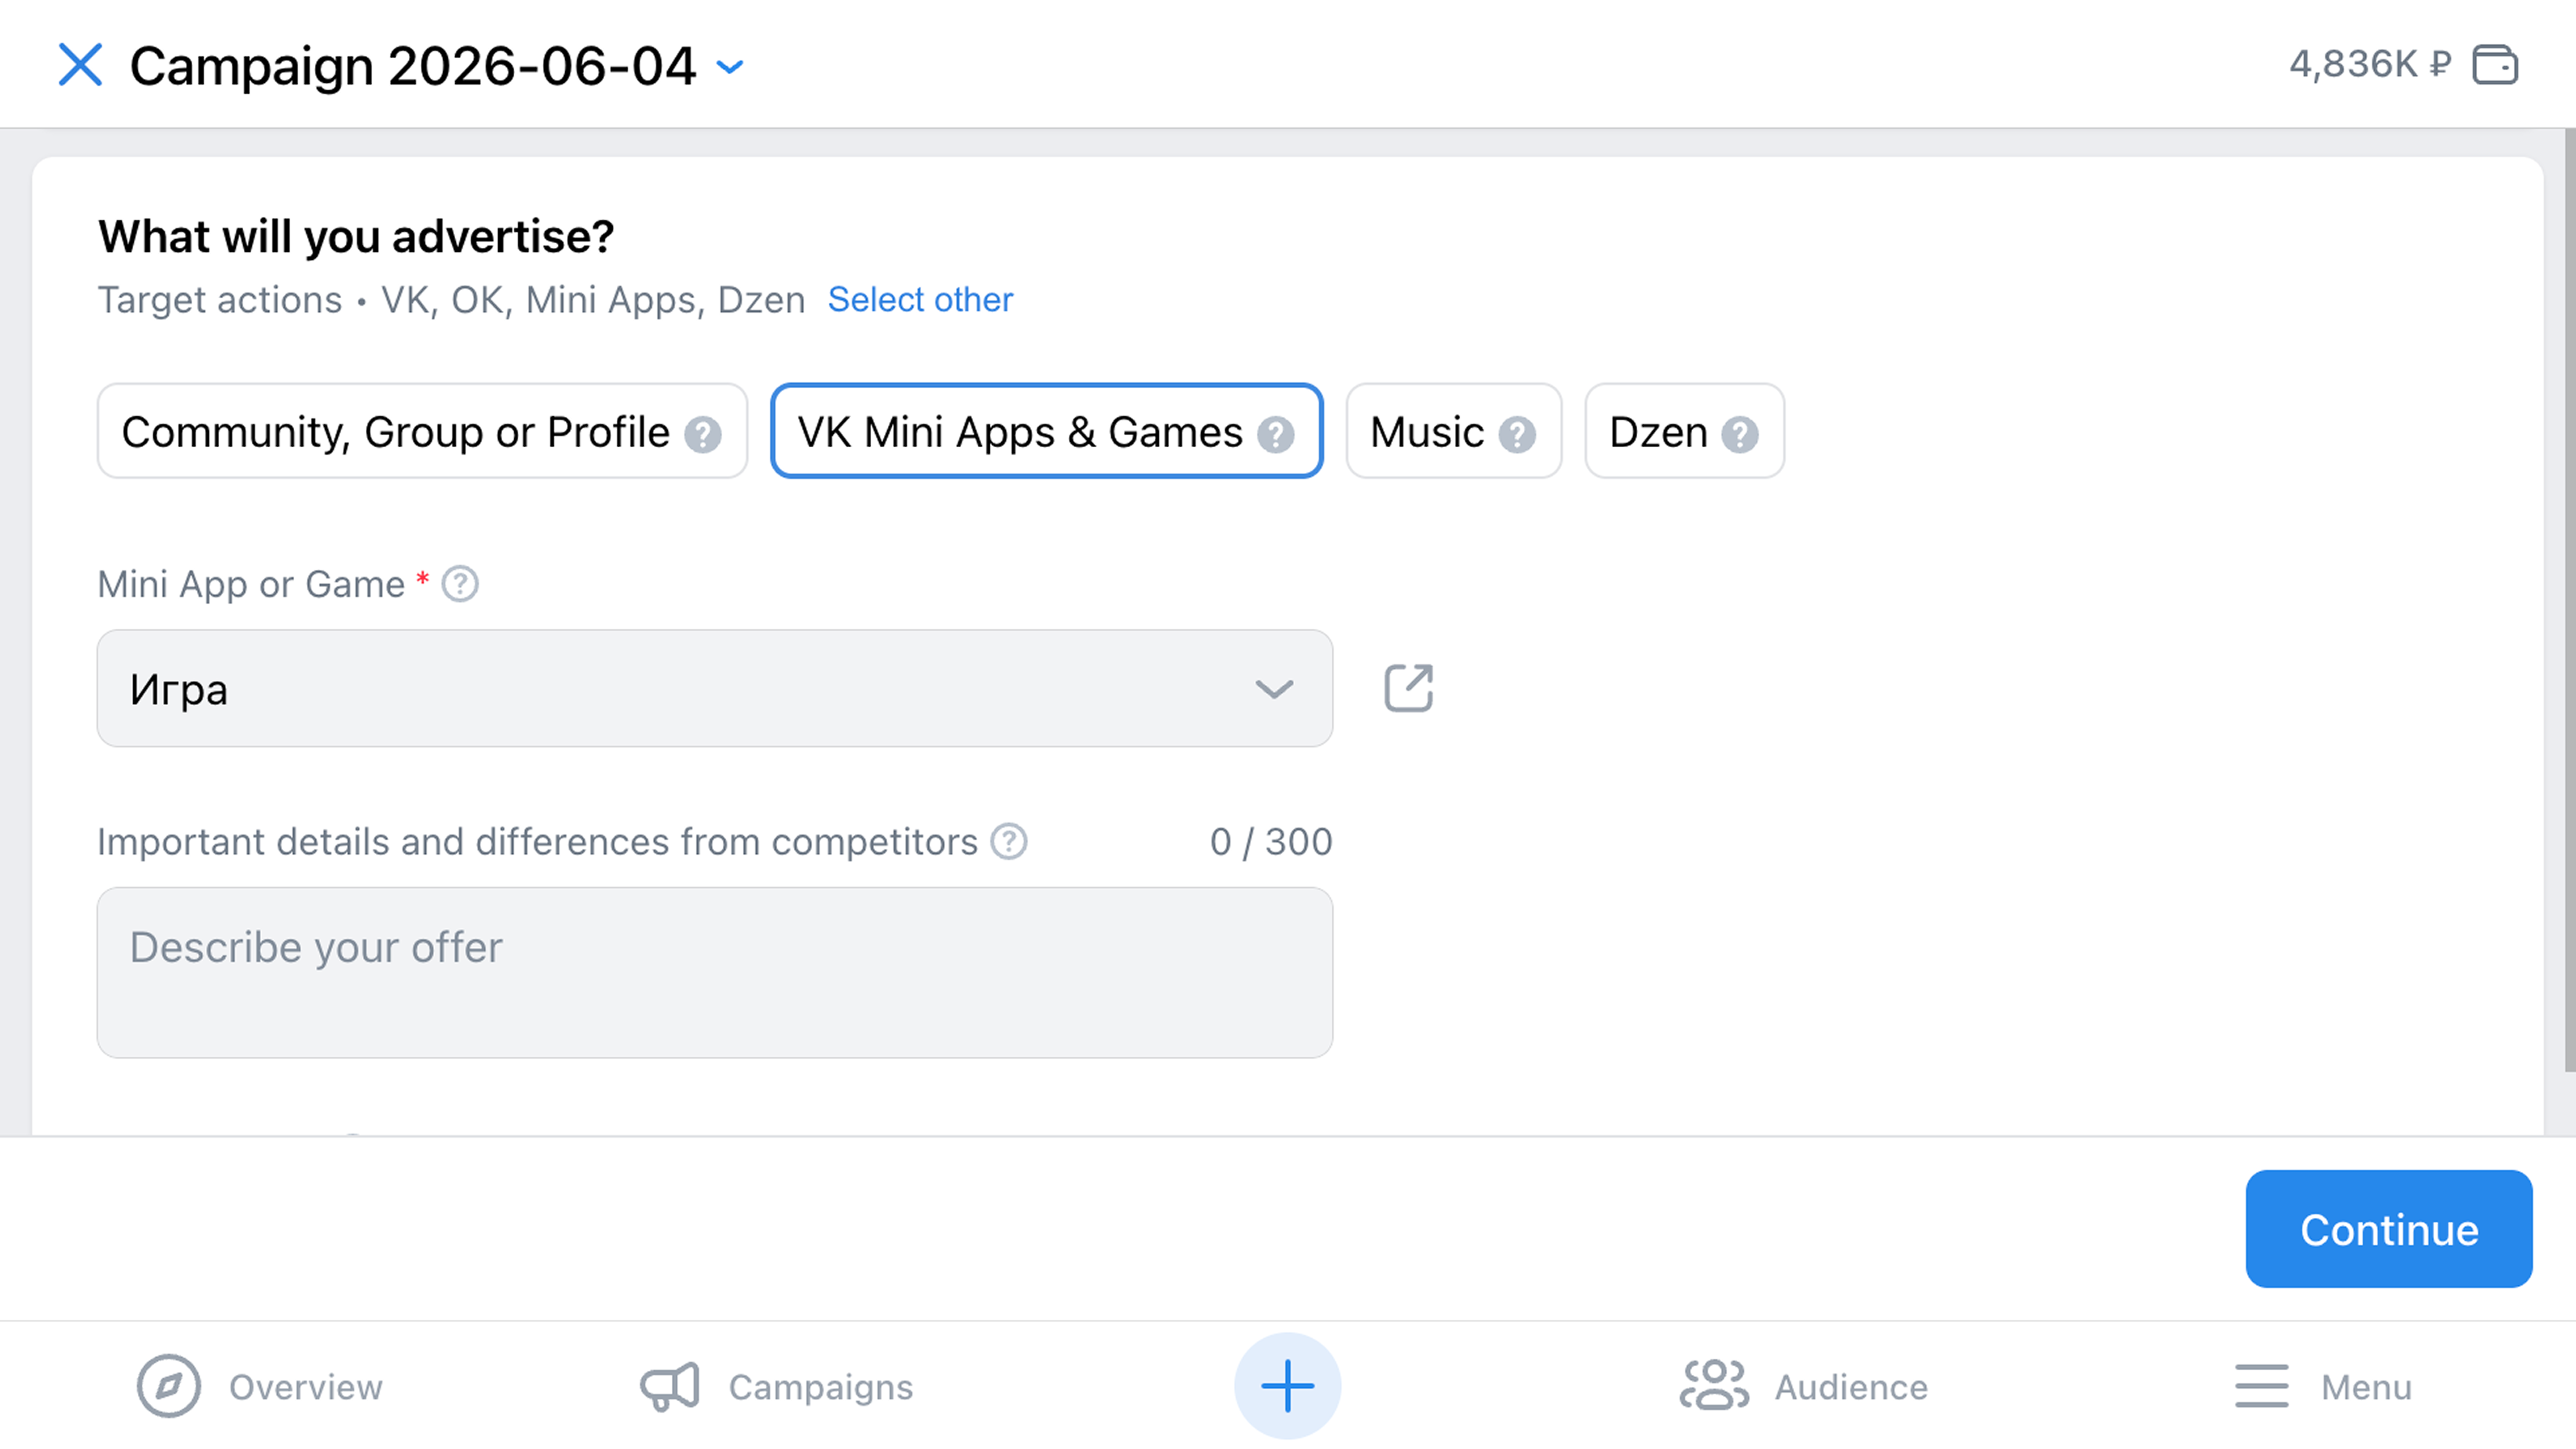Open selected game in external link icon
2576x1449 pixels.
point(1408,688)
